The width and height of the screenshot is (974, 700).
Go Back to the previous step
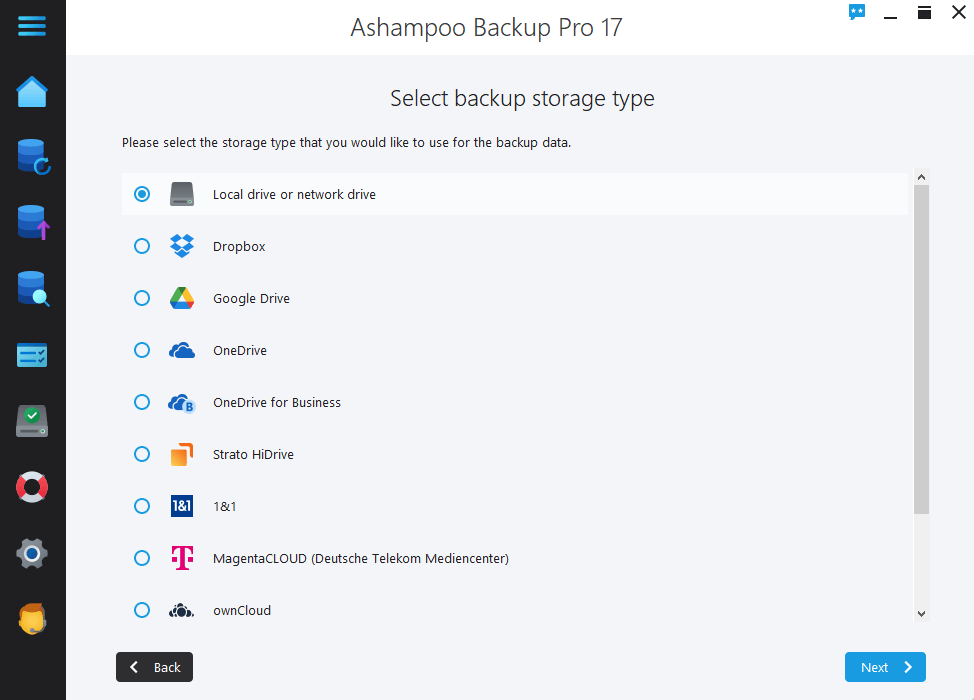pyautogui.click(x=154, y=667)
